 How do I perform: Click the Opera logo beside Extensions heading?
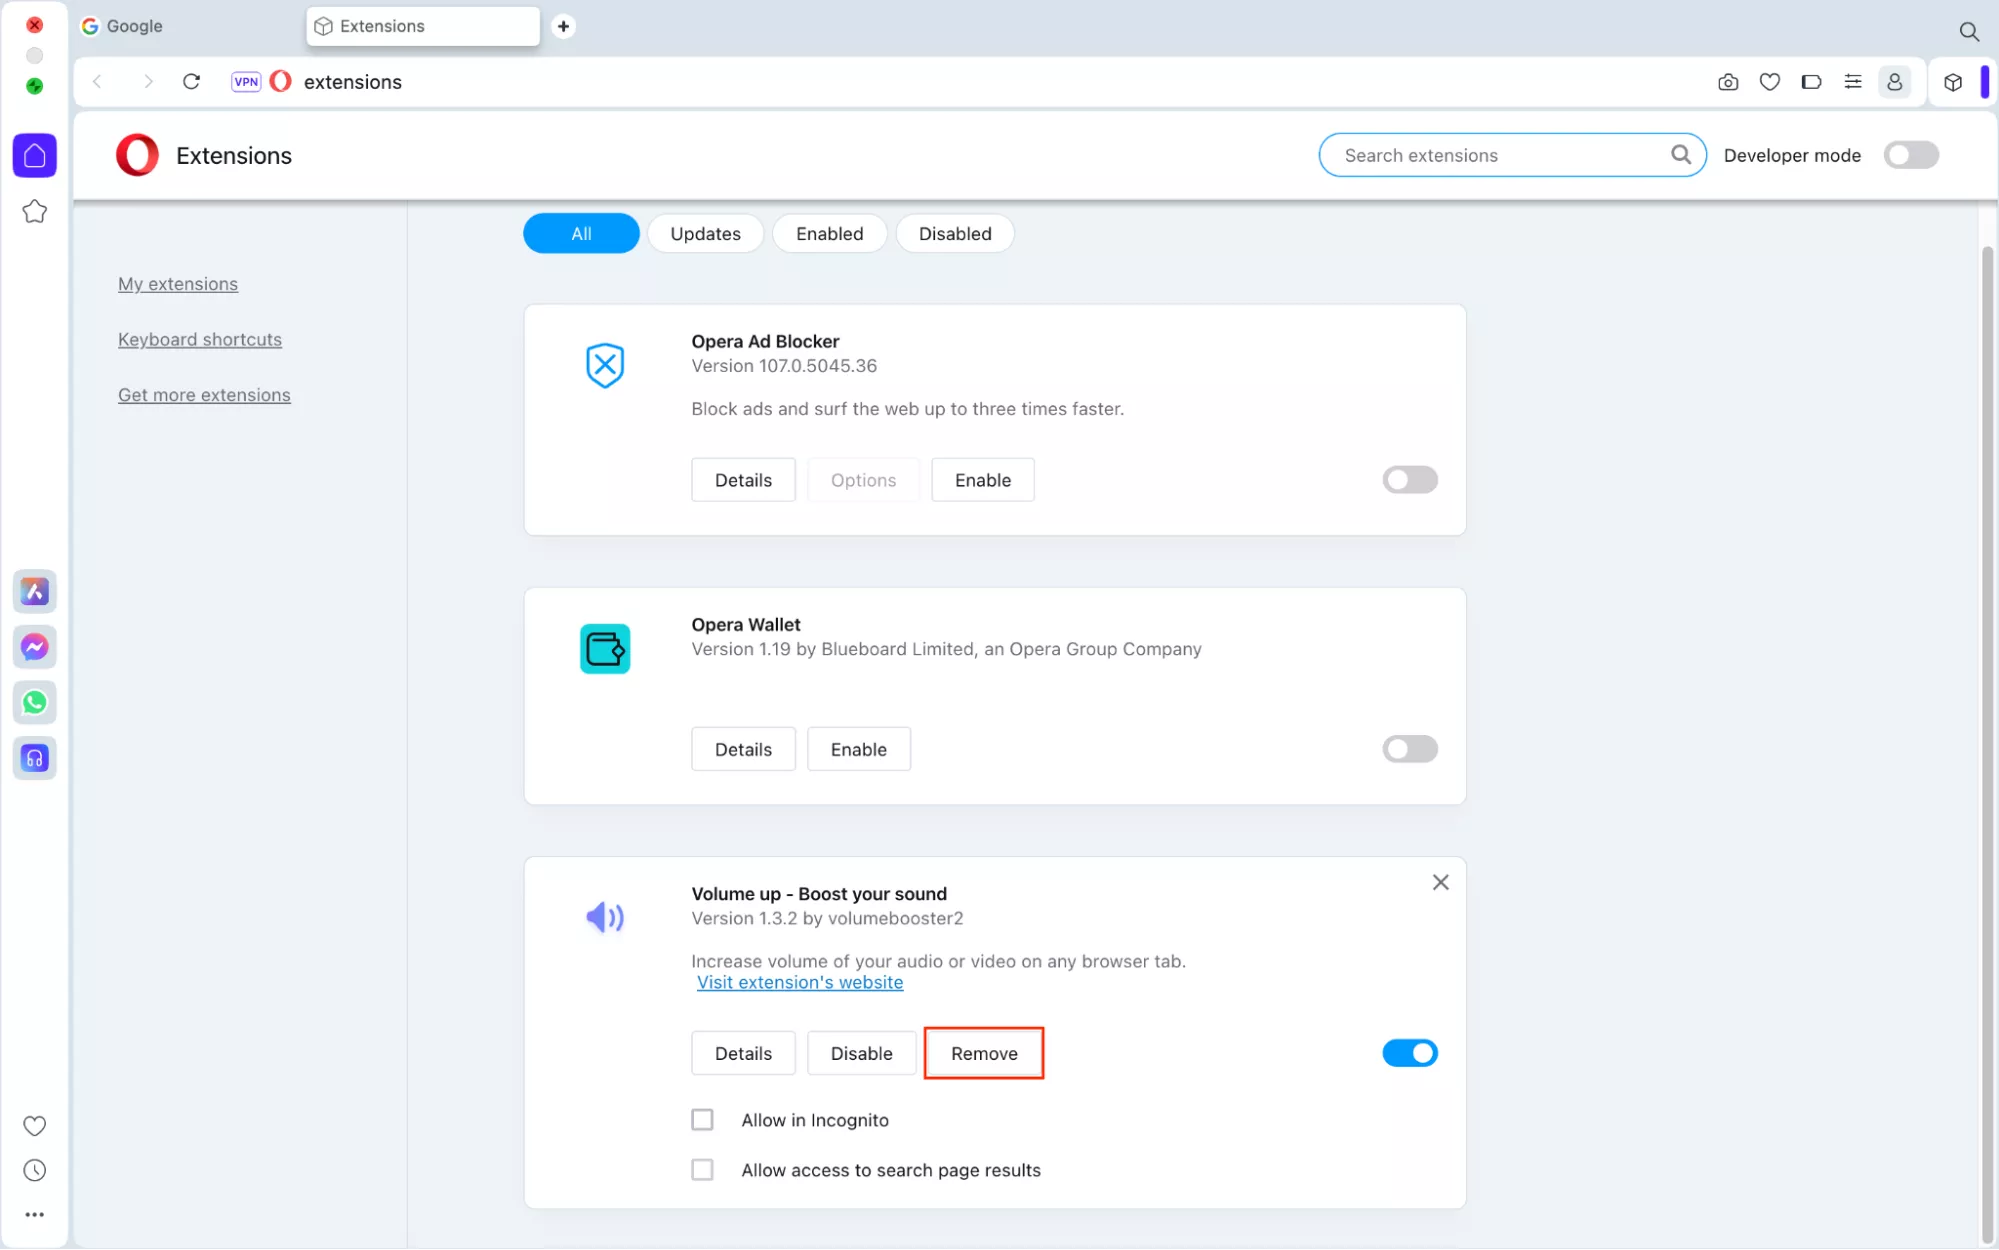[x=137, y=155]
